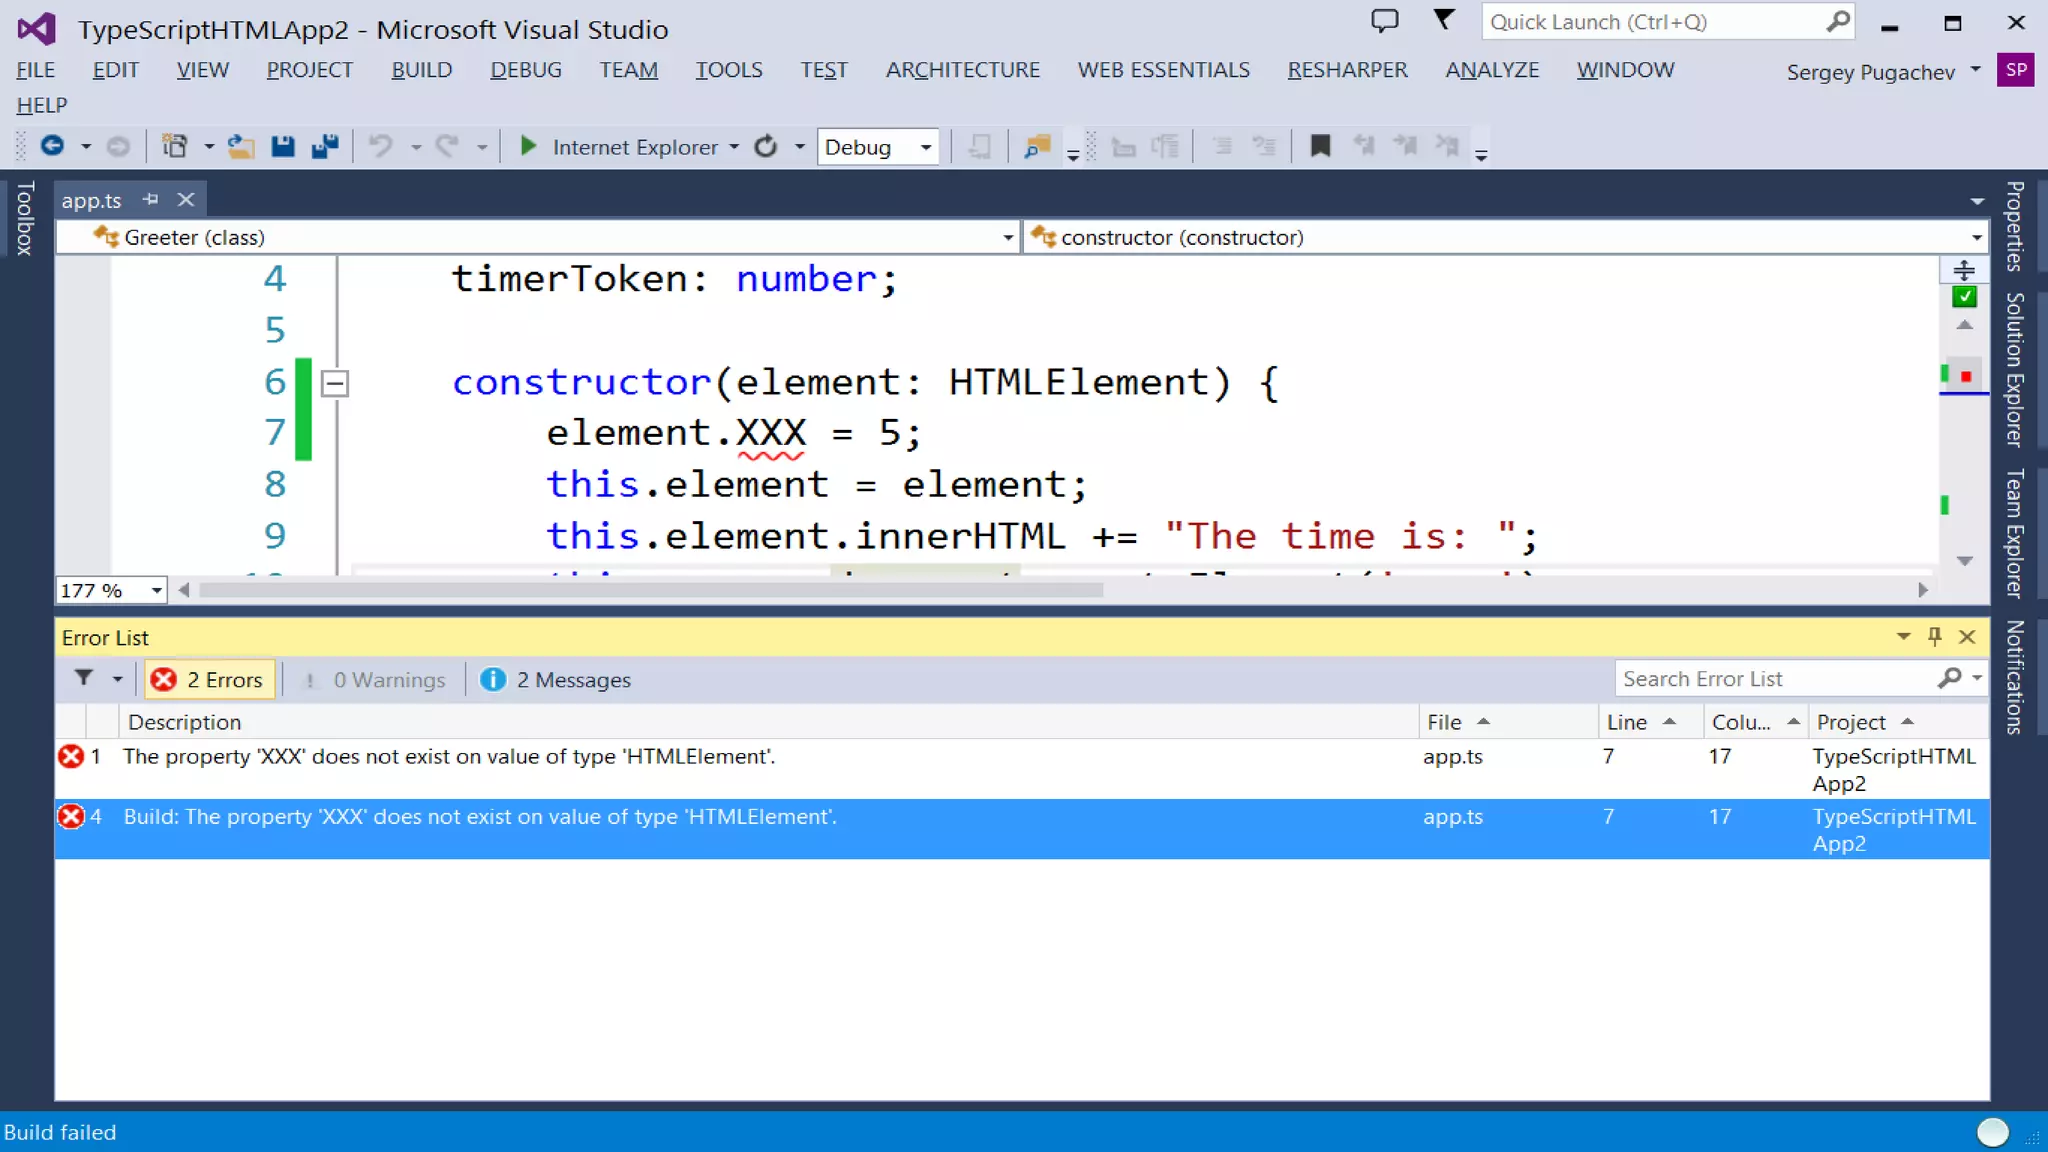Open the Internet Explorer browser dropdown arrow
Viewport: 2048px width, 1152px height.
[734, 147]
